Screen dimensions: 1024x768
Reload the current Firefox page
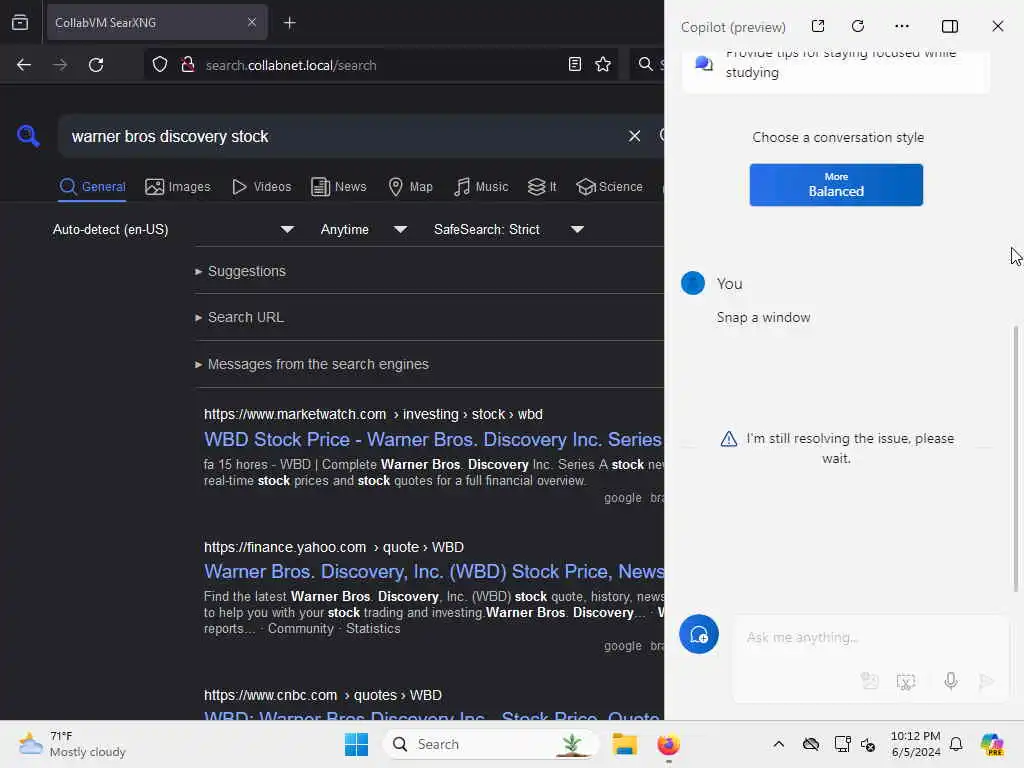[x=96, y=65]
